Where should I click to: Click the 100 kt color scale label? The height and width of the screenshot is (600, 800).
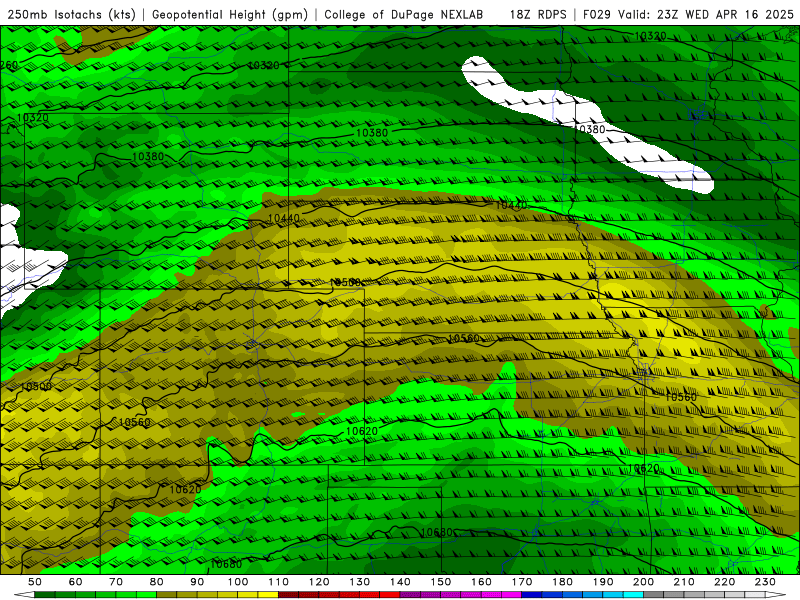(x=238, y=582)
